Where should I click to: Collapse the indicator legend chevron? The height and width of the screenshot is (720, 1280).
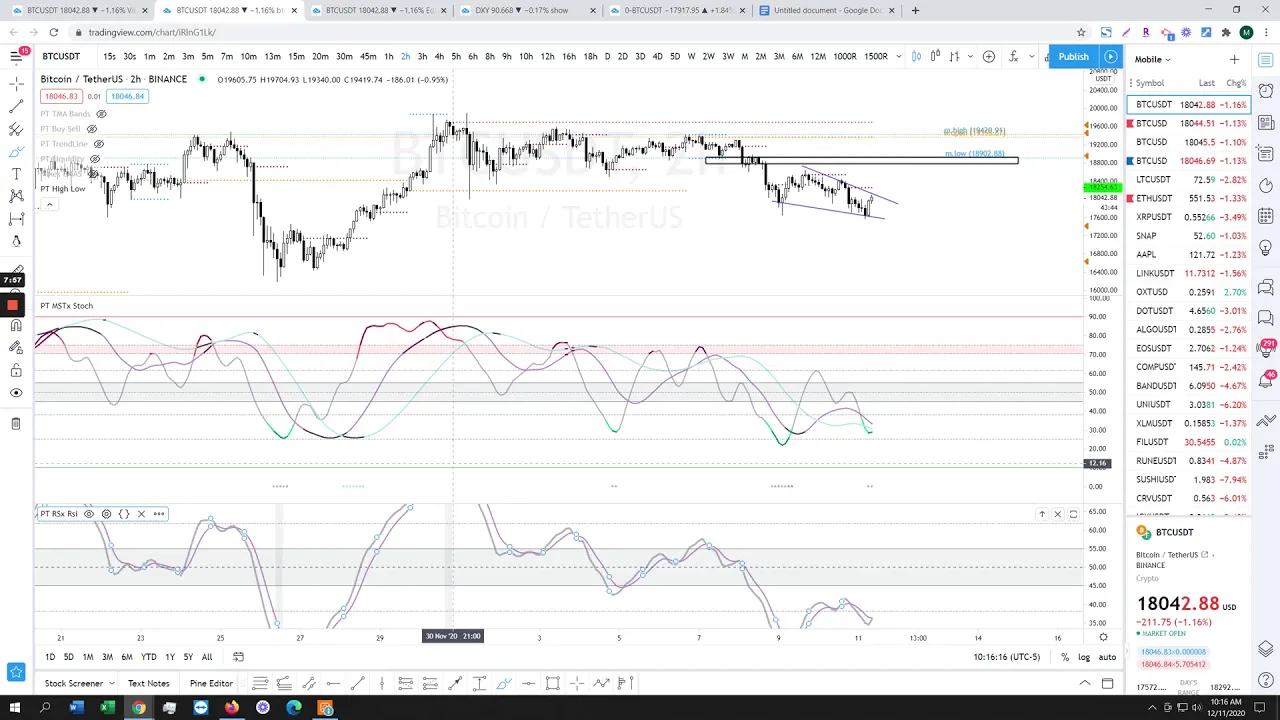tap(49, 204)
